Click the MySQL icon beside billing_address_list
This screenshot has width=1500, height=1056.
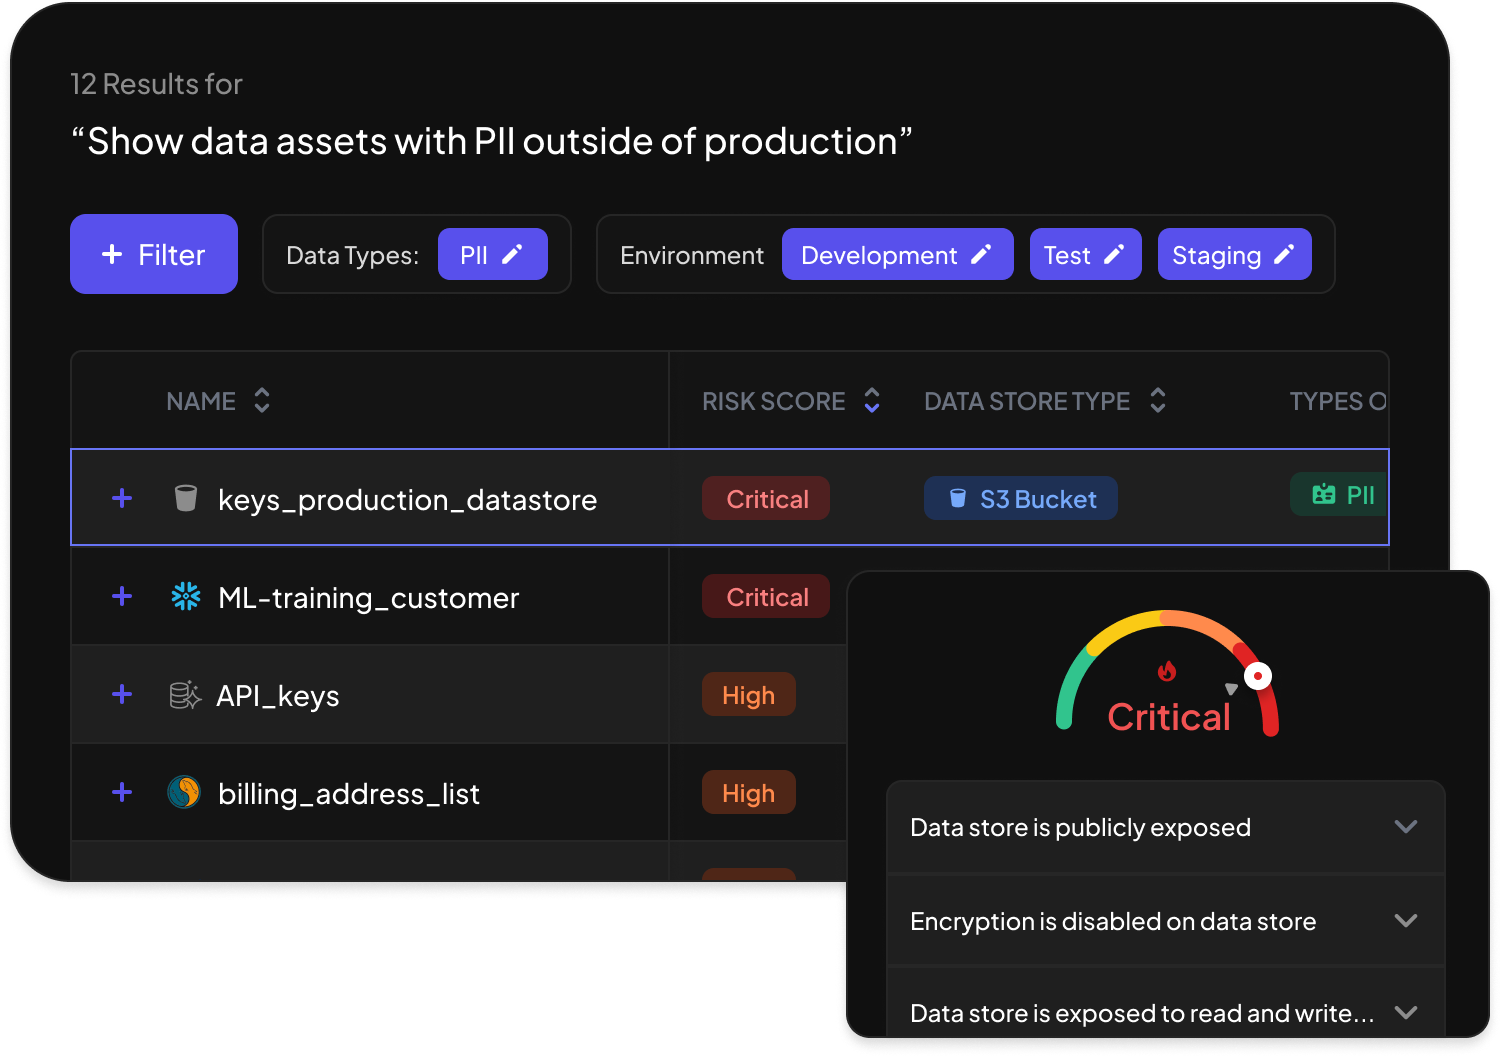tap(184, 792)
